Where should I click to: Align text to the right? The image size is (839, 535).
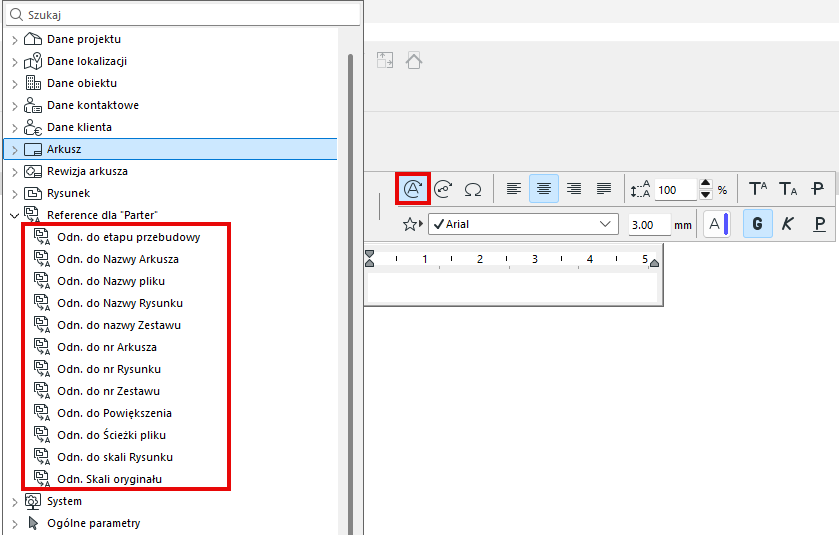(574, 189)
